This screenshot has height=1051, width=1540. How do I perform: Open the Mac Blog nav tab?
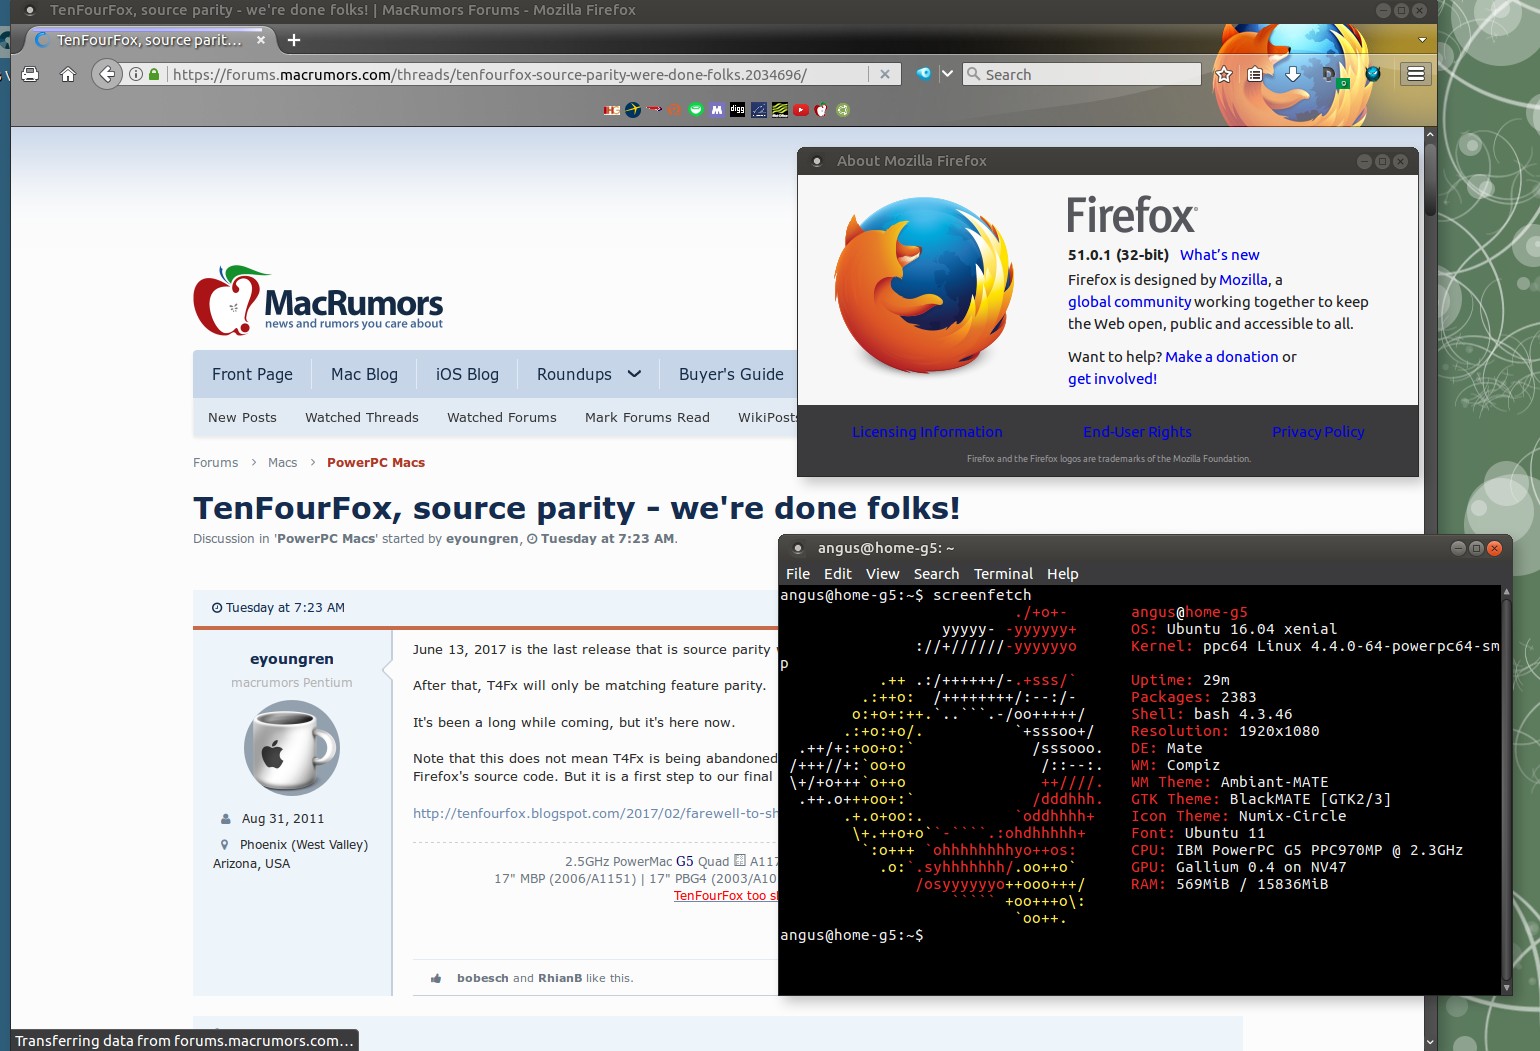click(x=364, y=374)
